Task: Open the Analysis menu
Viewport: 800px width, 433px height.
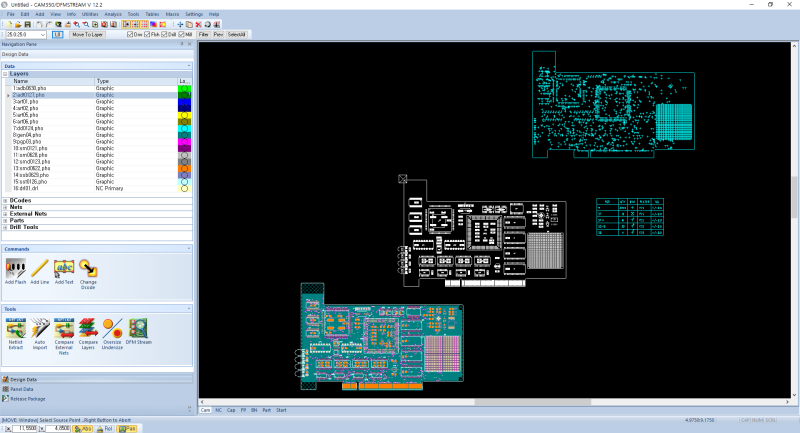Action: pyautogui.click(x=113, y=14)
